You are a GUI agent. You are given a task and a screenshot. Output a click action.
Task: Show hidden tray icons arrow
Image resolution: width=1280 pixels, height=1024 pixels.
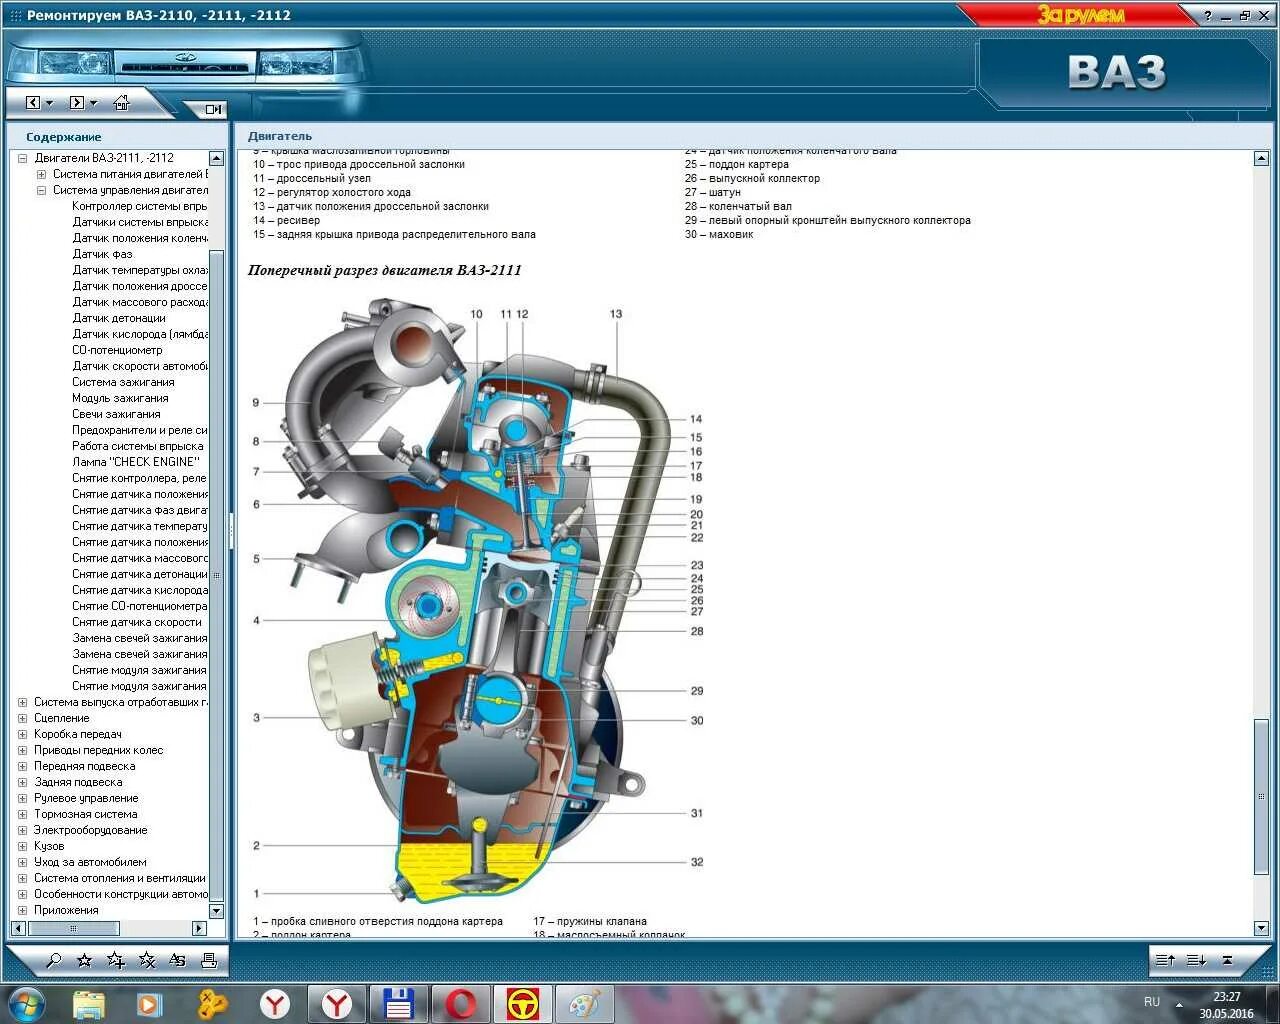click(1180, 1003)
